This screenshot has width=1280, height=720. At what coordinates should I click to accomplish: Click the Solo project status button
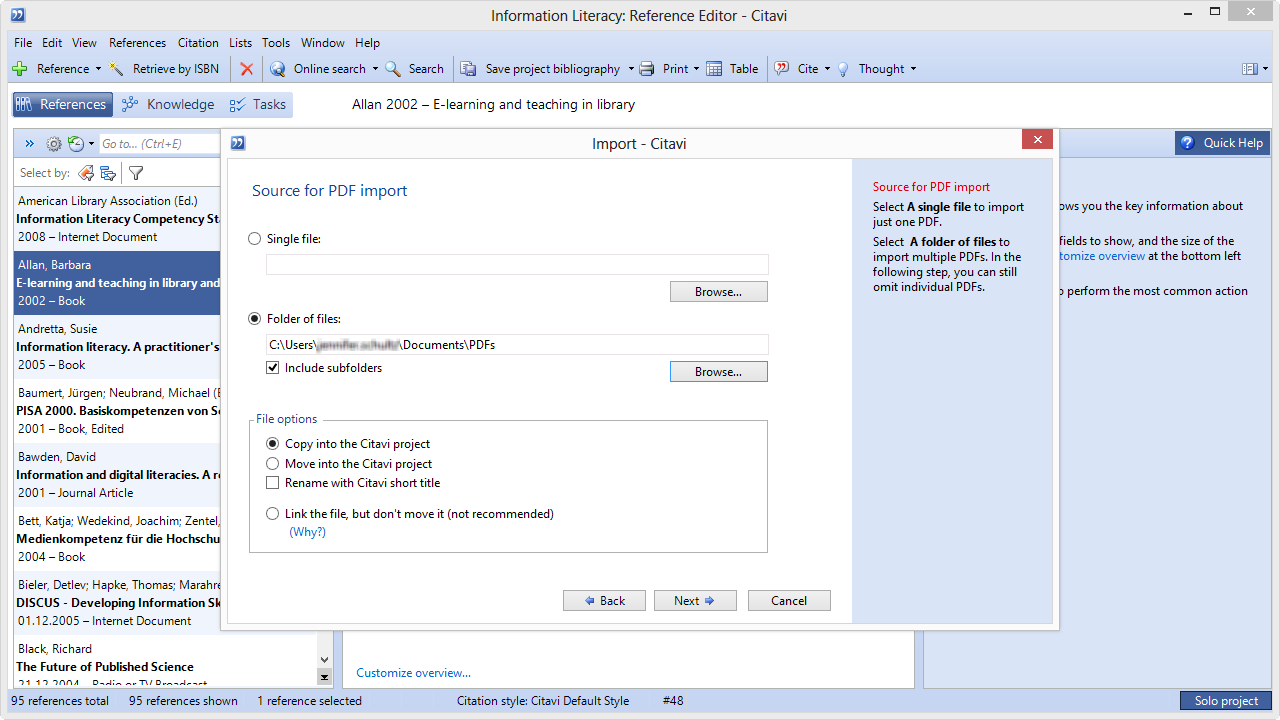pos(1226,701)
